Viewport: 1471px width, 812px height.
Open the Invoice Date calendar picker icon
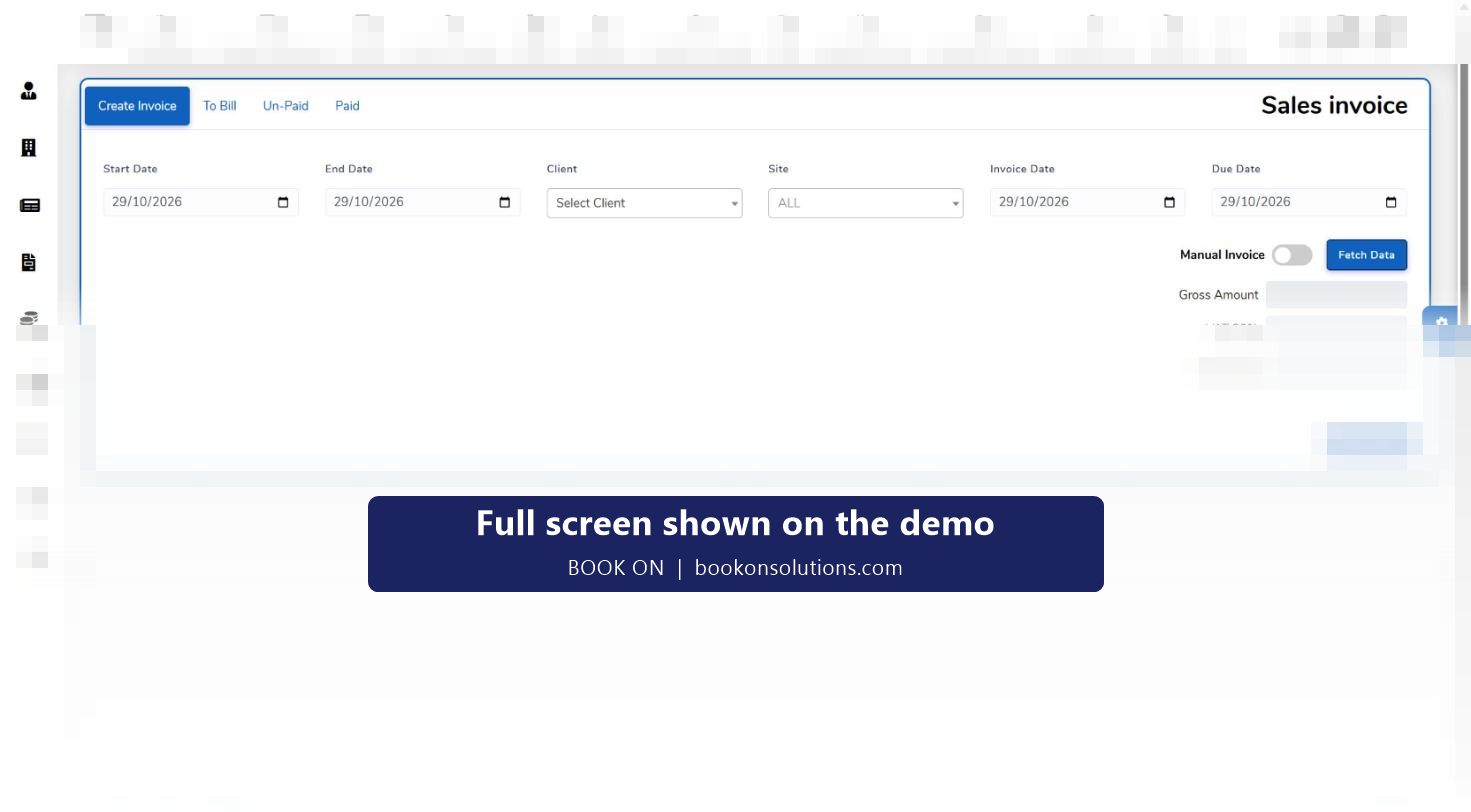pos(1169,202)
